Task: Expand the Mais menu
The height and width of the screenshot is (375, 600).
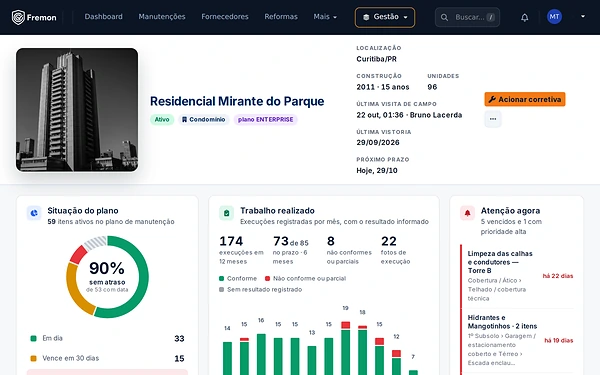Action: coord(325,17)
